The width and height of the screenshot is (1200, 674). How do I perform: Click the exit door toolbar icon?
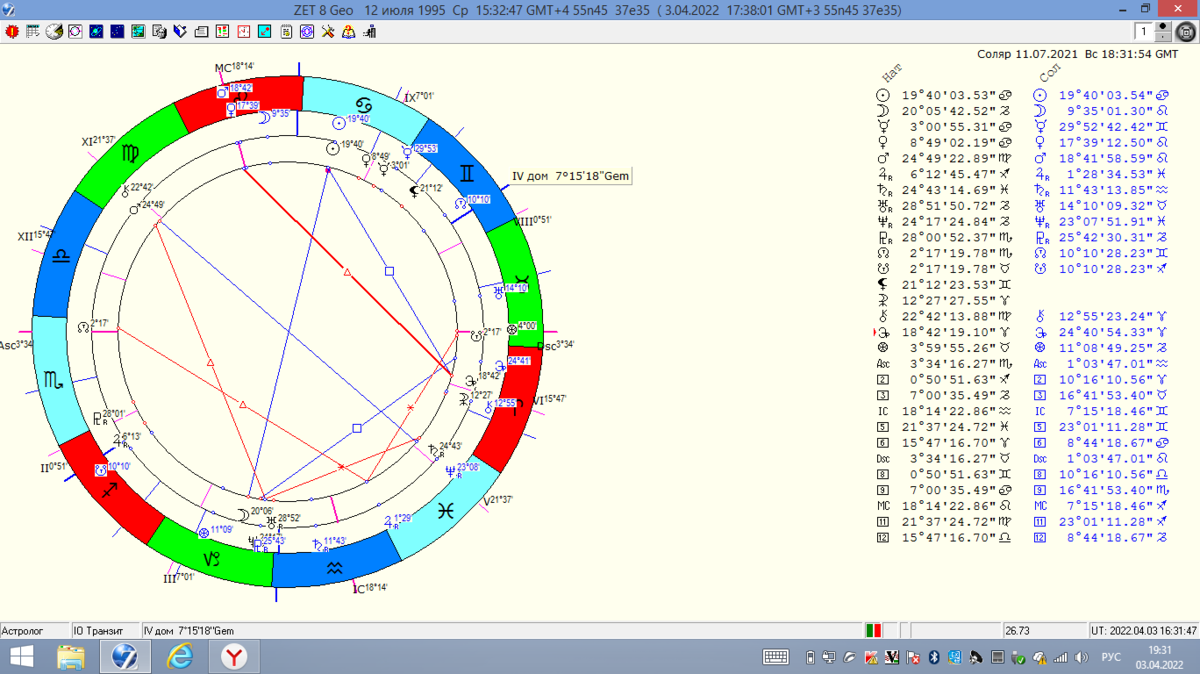(x=370, y=32)
